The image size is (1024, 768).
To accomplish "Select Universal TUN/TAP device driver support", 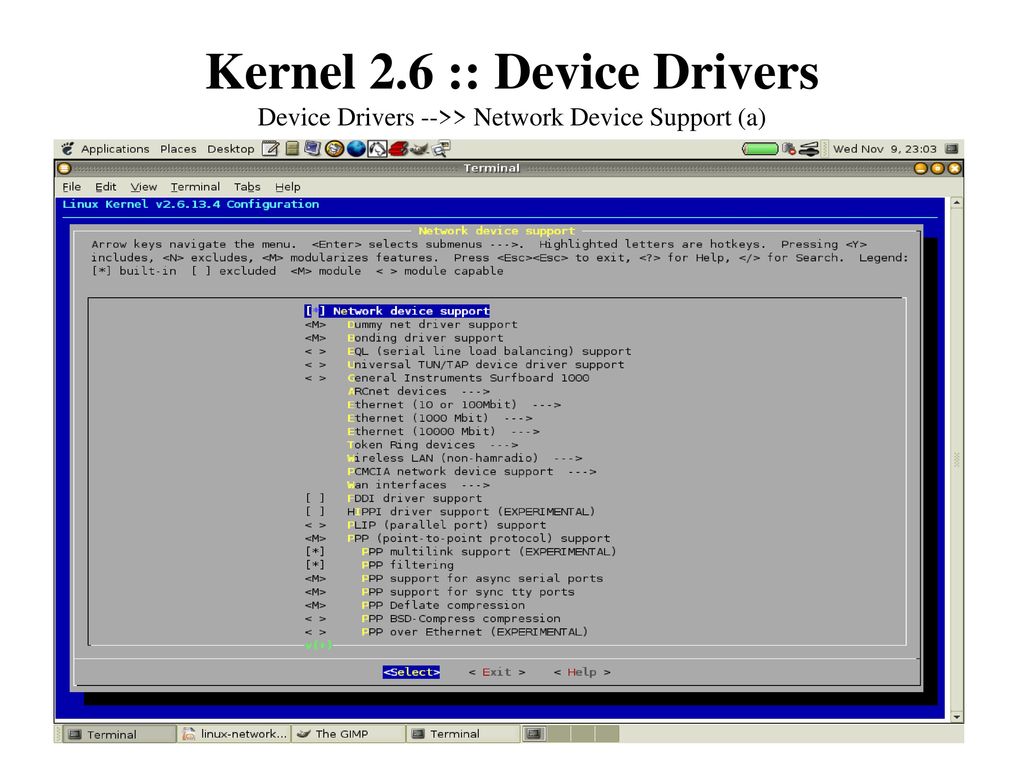I will coord(464,365).
